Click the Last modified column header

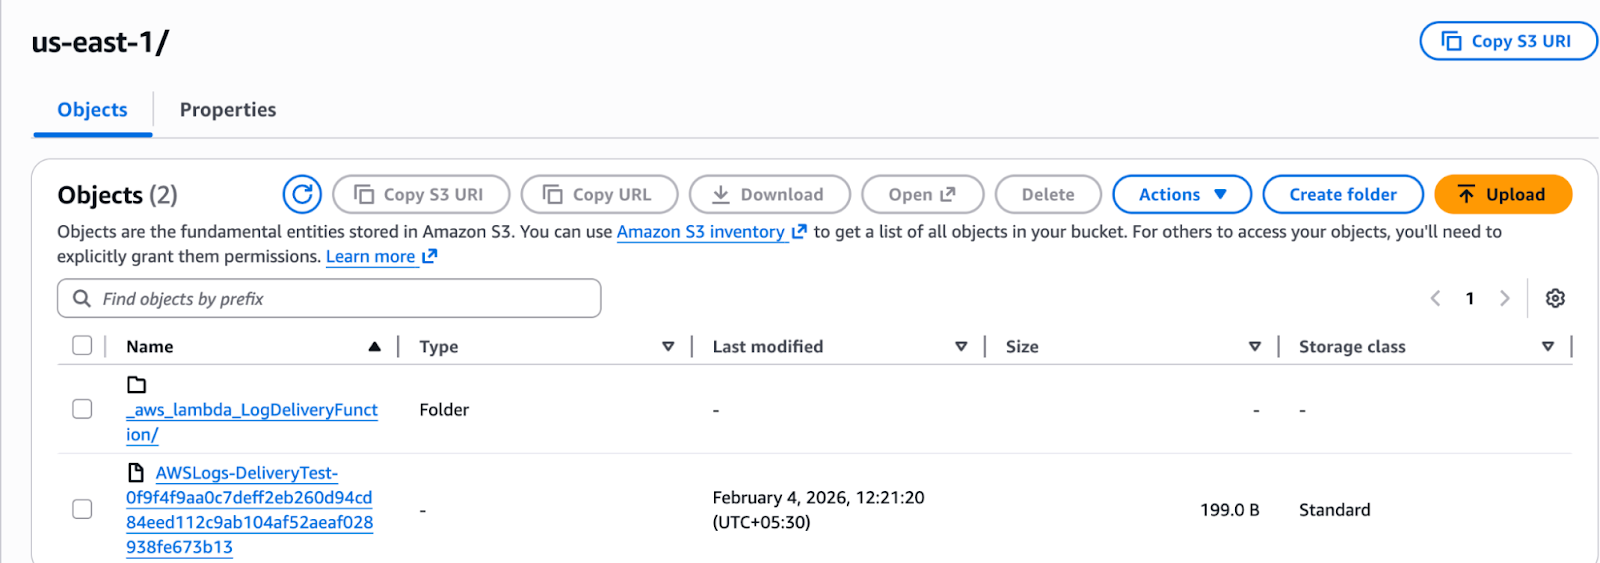point(768,346)
